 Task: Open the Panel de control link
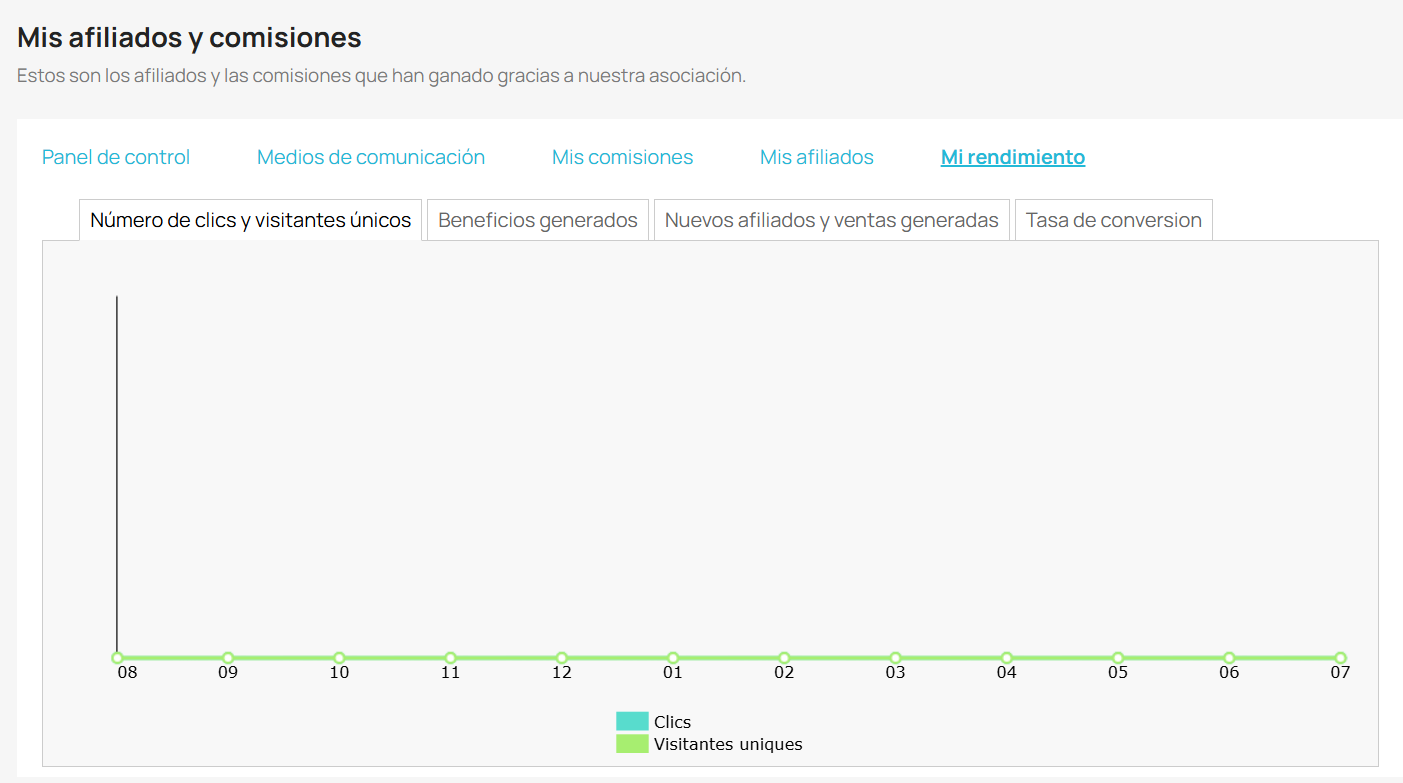click(x=116, y=157)
